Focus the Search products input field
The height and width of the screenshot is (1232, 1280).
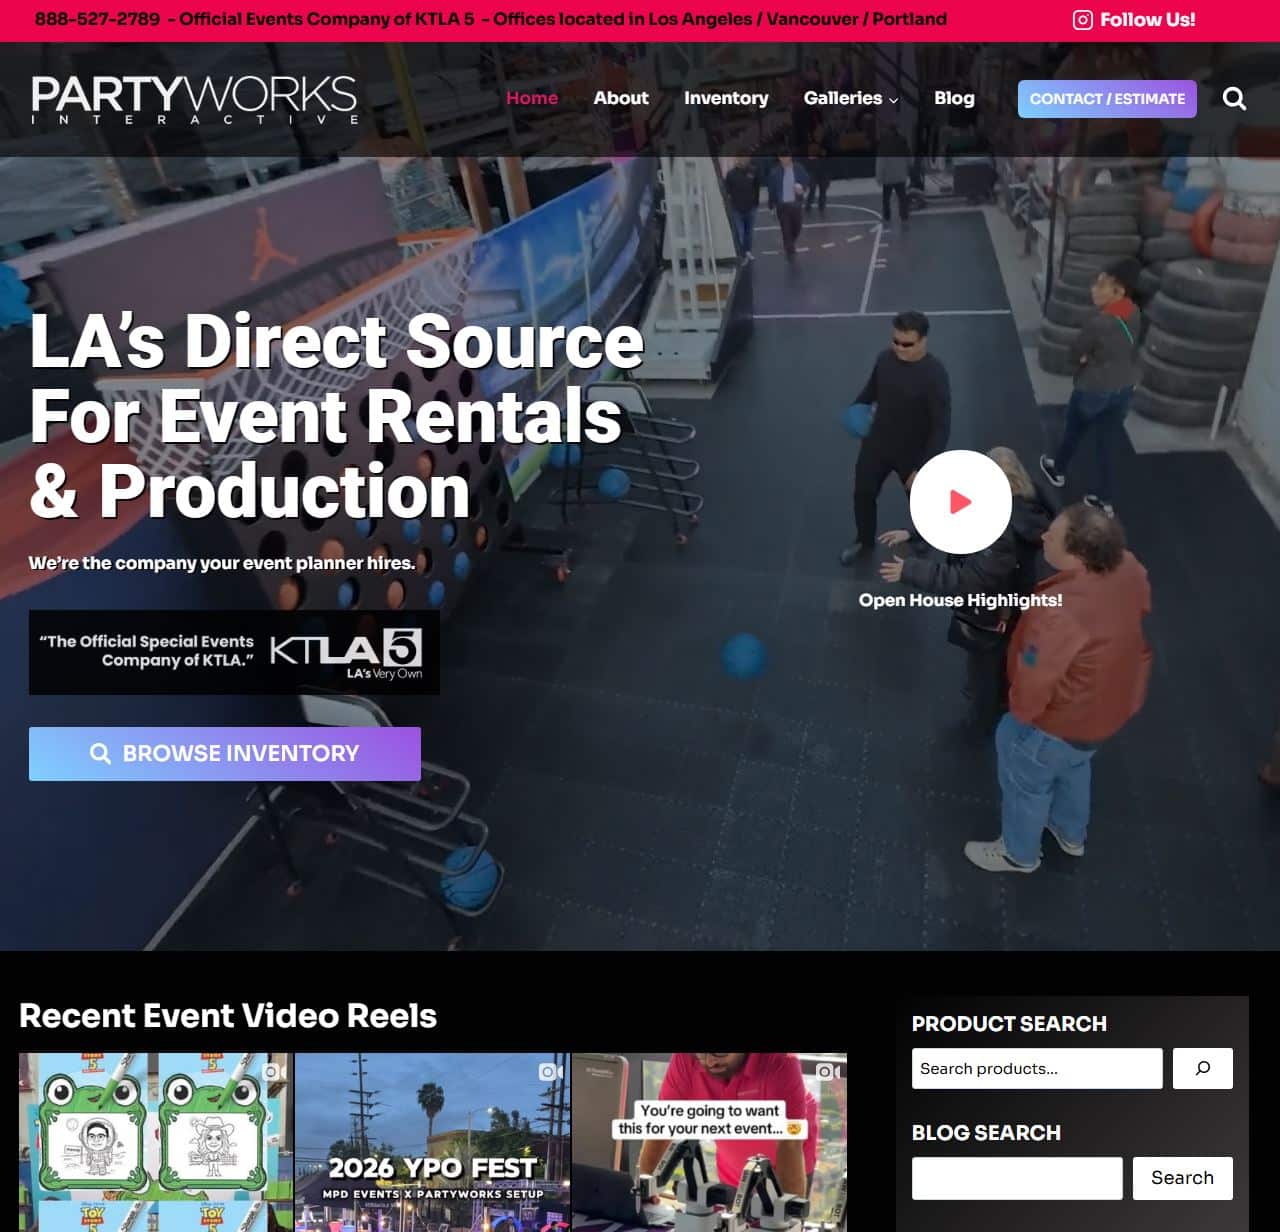coord(1037,1068)
